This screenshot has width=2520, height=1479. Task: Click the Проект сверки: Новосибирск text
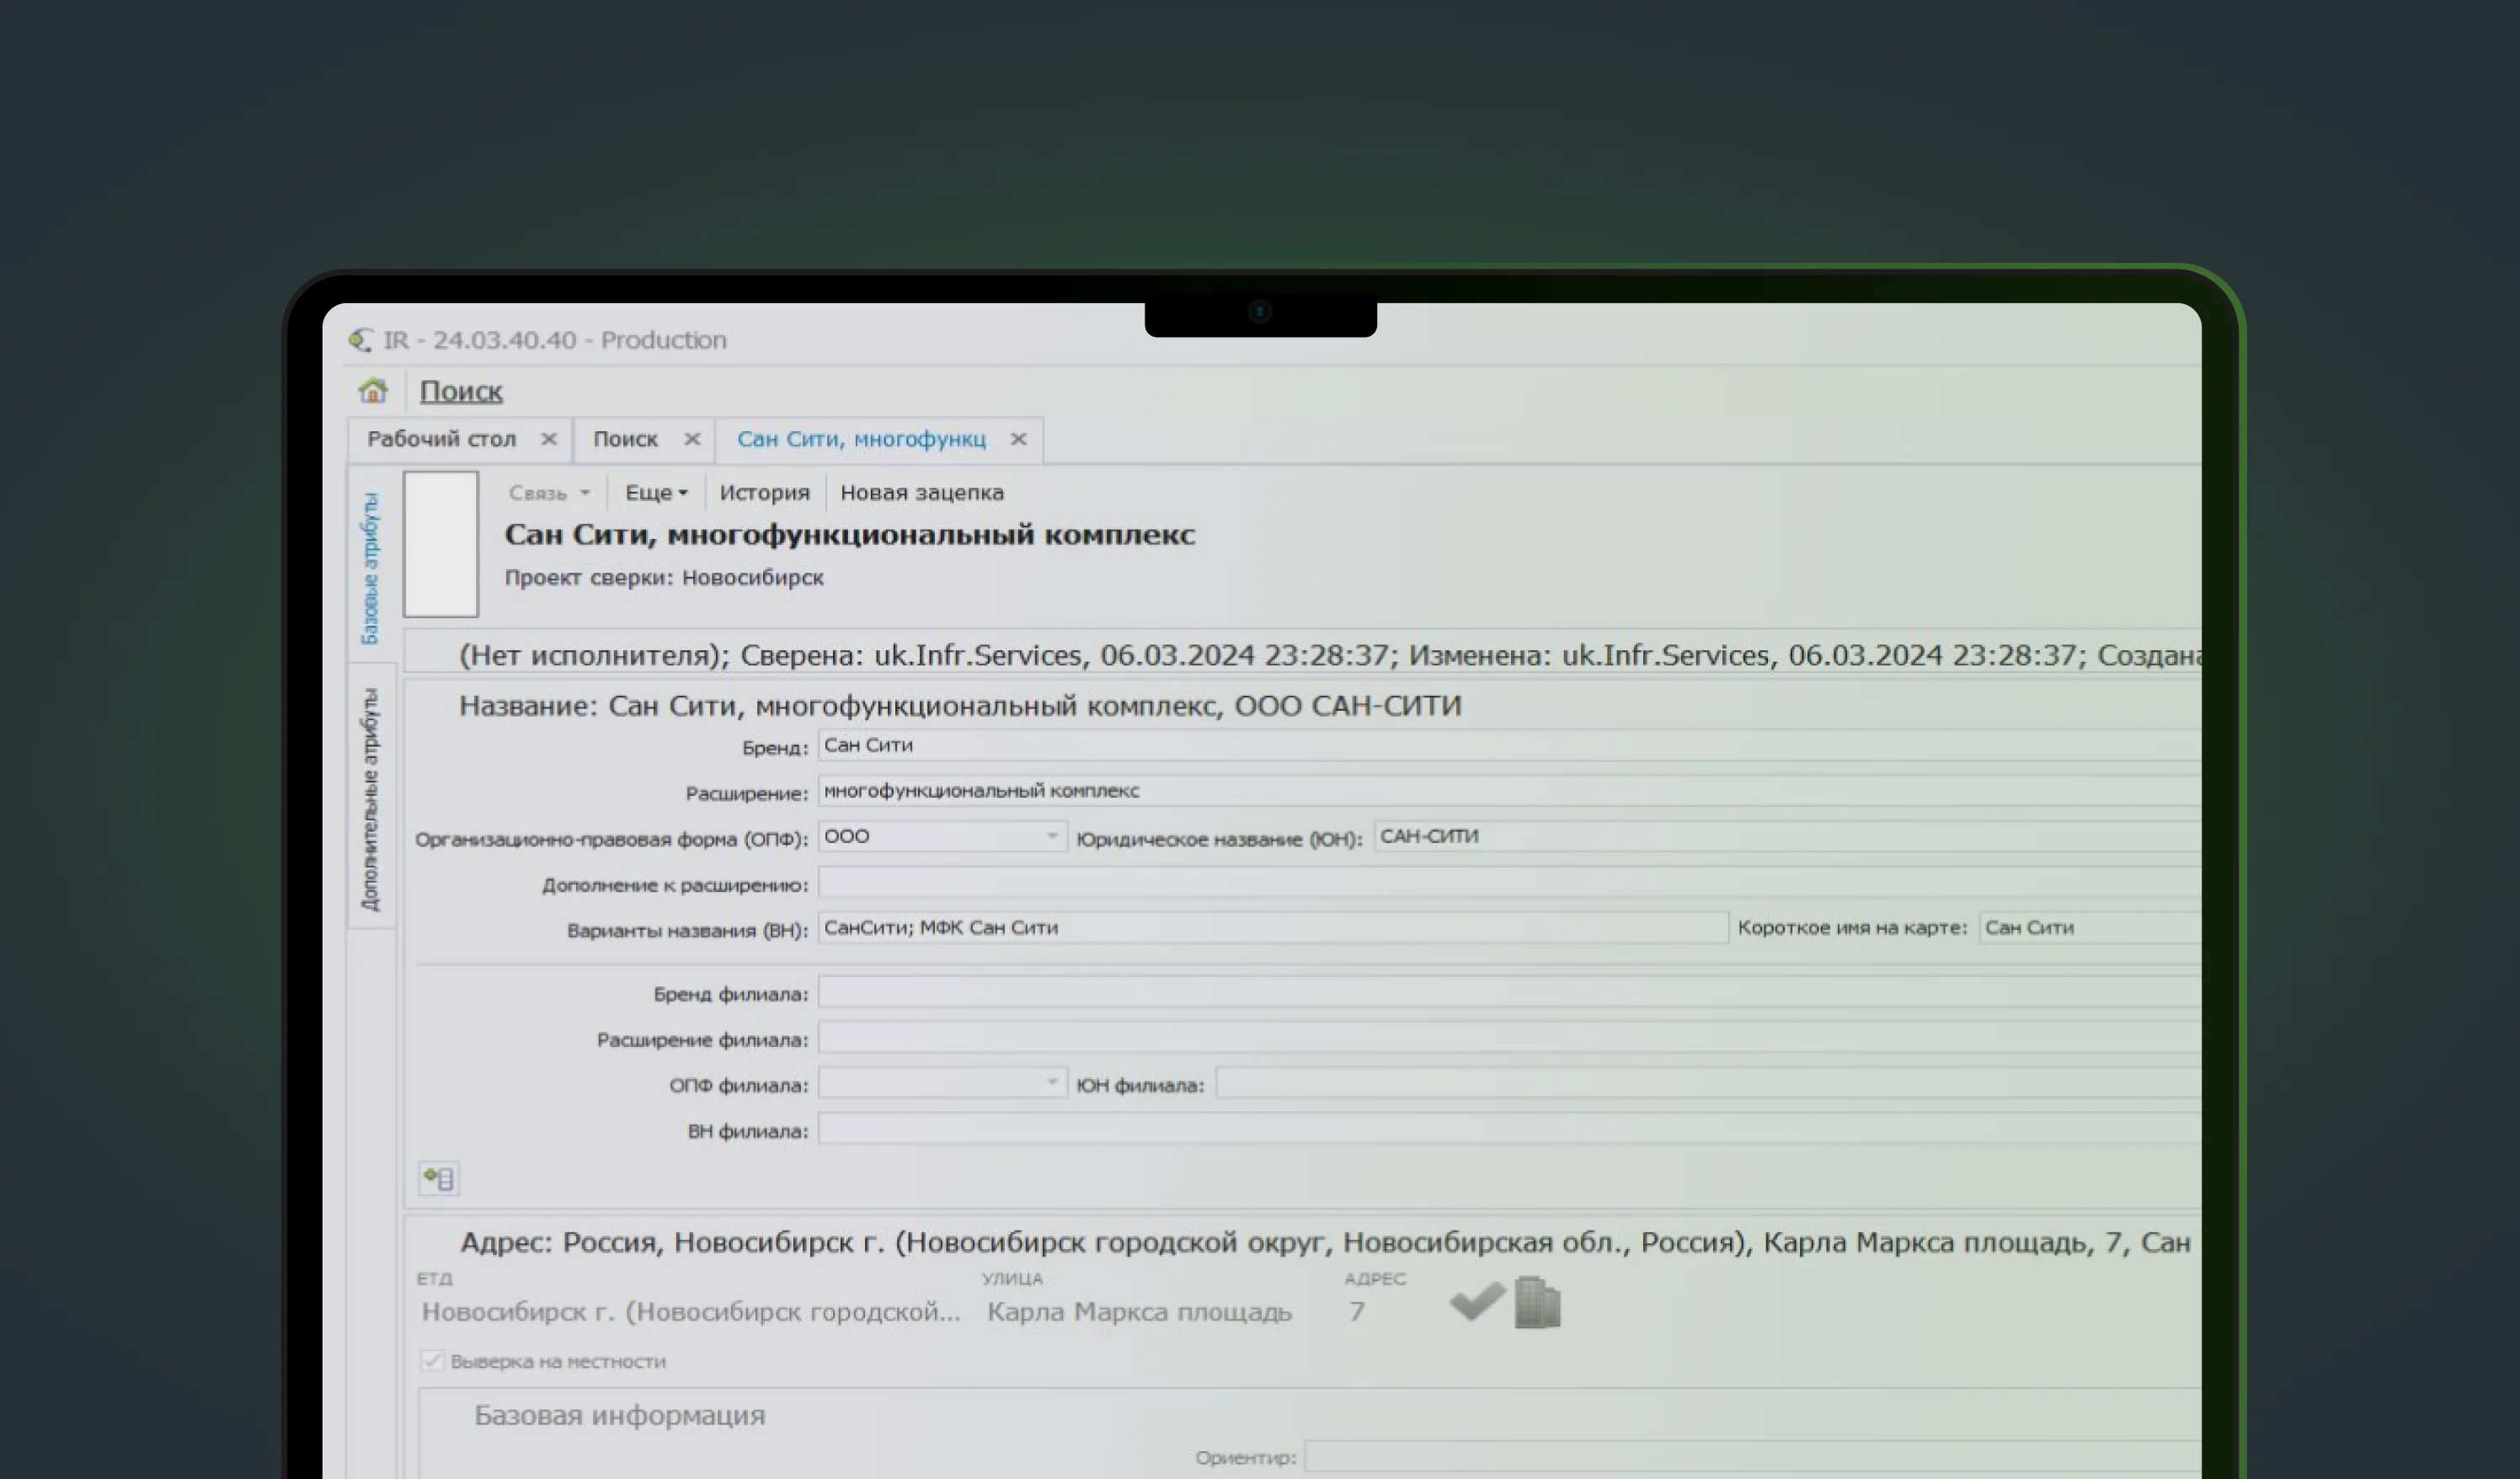click(x=664, y=578)
